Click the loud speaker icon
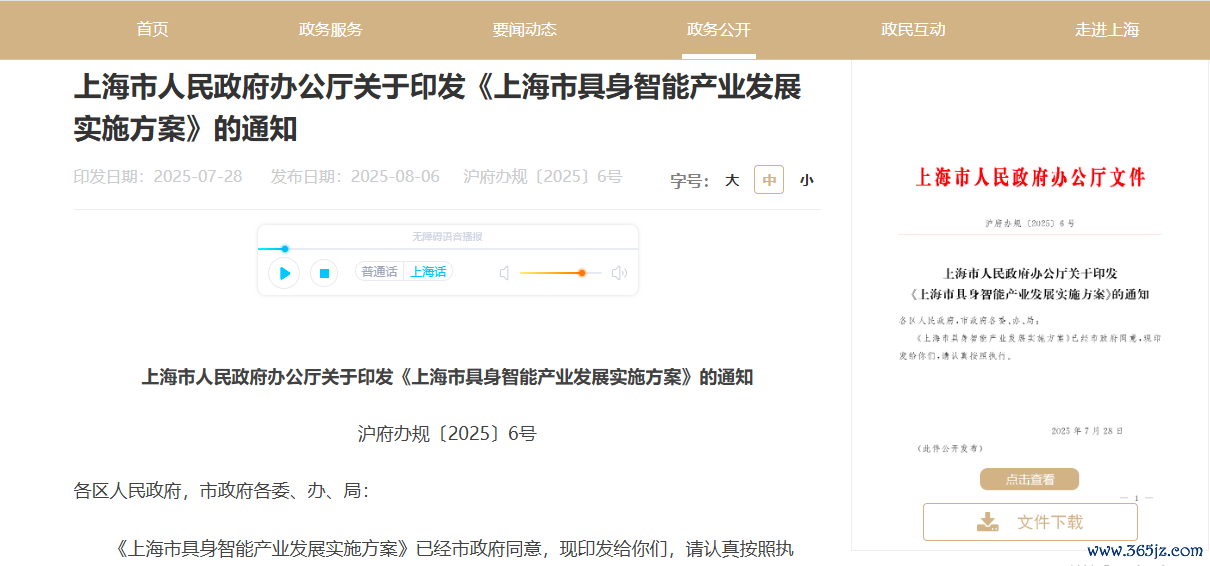 pyautogui.click(x=619, y=273)
